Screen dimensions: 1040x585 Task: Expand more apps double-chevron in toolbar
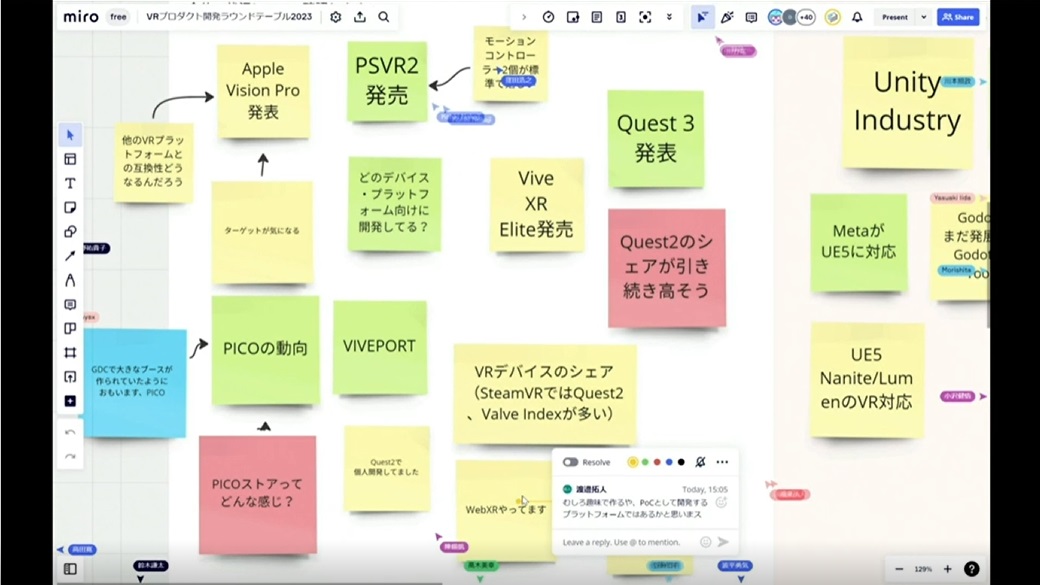[x=669, y=17]
